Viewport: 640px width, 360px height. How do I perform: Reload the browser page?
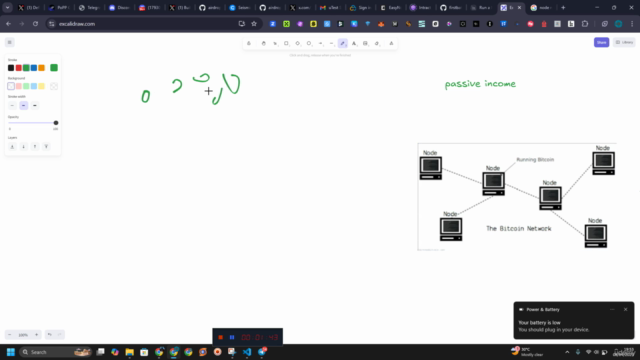[36, 24]
